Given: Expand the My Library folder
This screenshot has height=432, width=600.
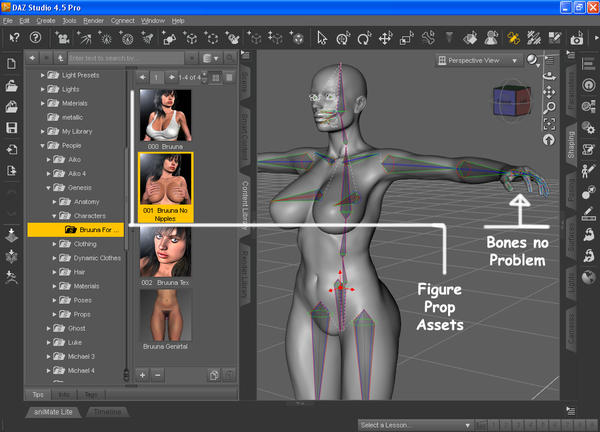Looking at the screenshot, I should 42,132.
